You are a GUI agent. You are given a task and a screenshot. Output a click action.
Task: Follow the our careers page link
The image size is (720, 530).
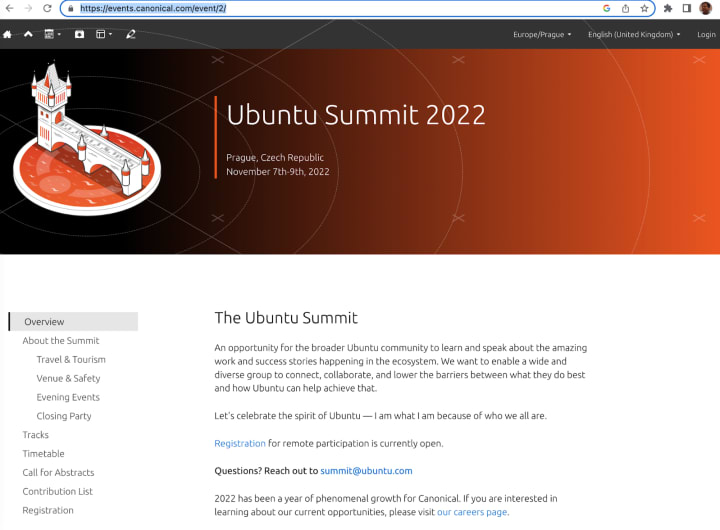472,512
